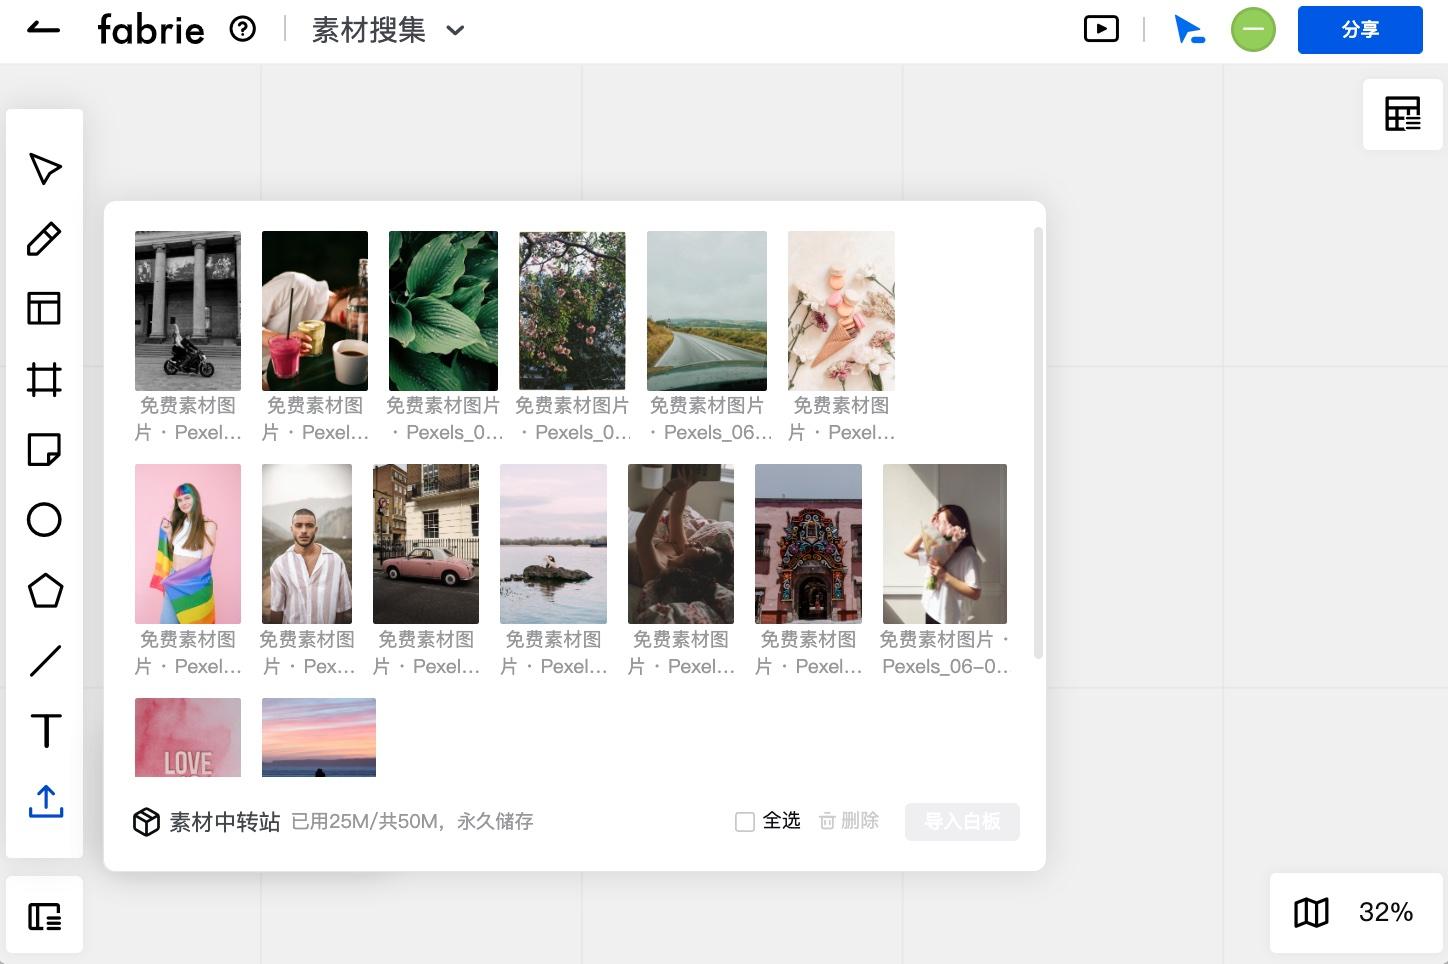1448x964 pixels.
Task: Select the Polygon shape tool
Action: click(x=44, y=591)
